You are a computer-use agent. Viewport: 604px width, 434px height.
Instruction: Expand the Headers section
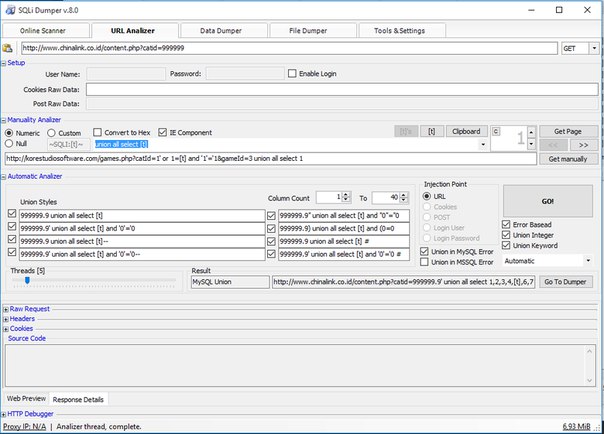point(6,319)
